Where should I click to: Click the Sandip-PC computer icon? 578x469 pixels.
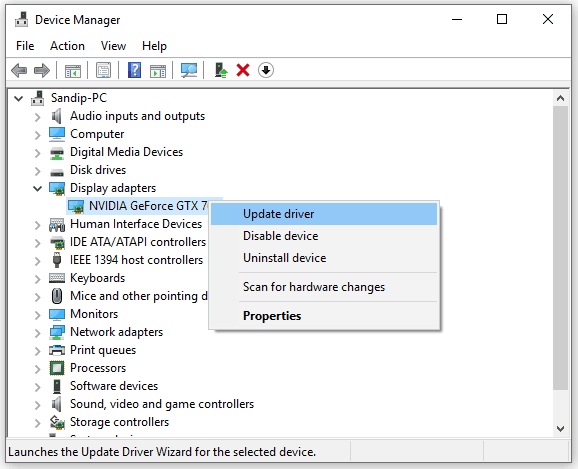click(38, 98)
